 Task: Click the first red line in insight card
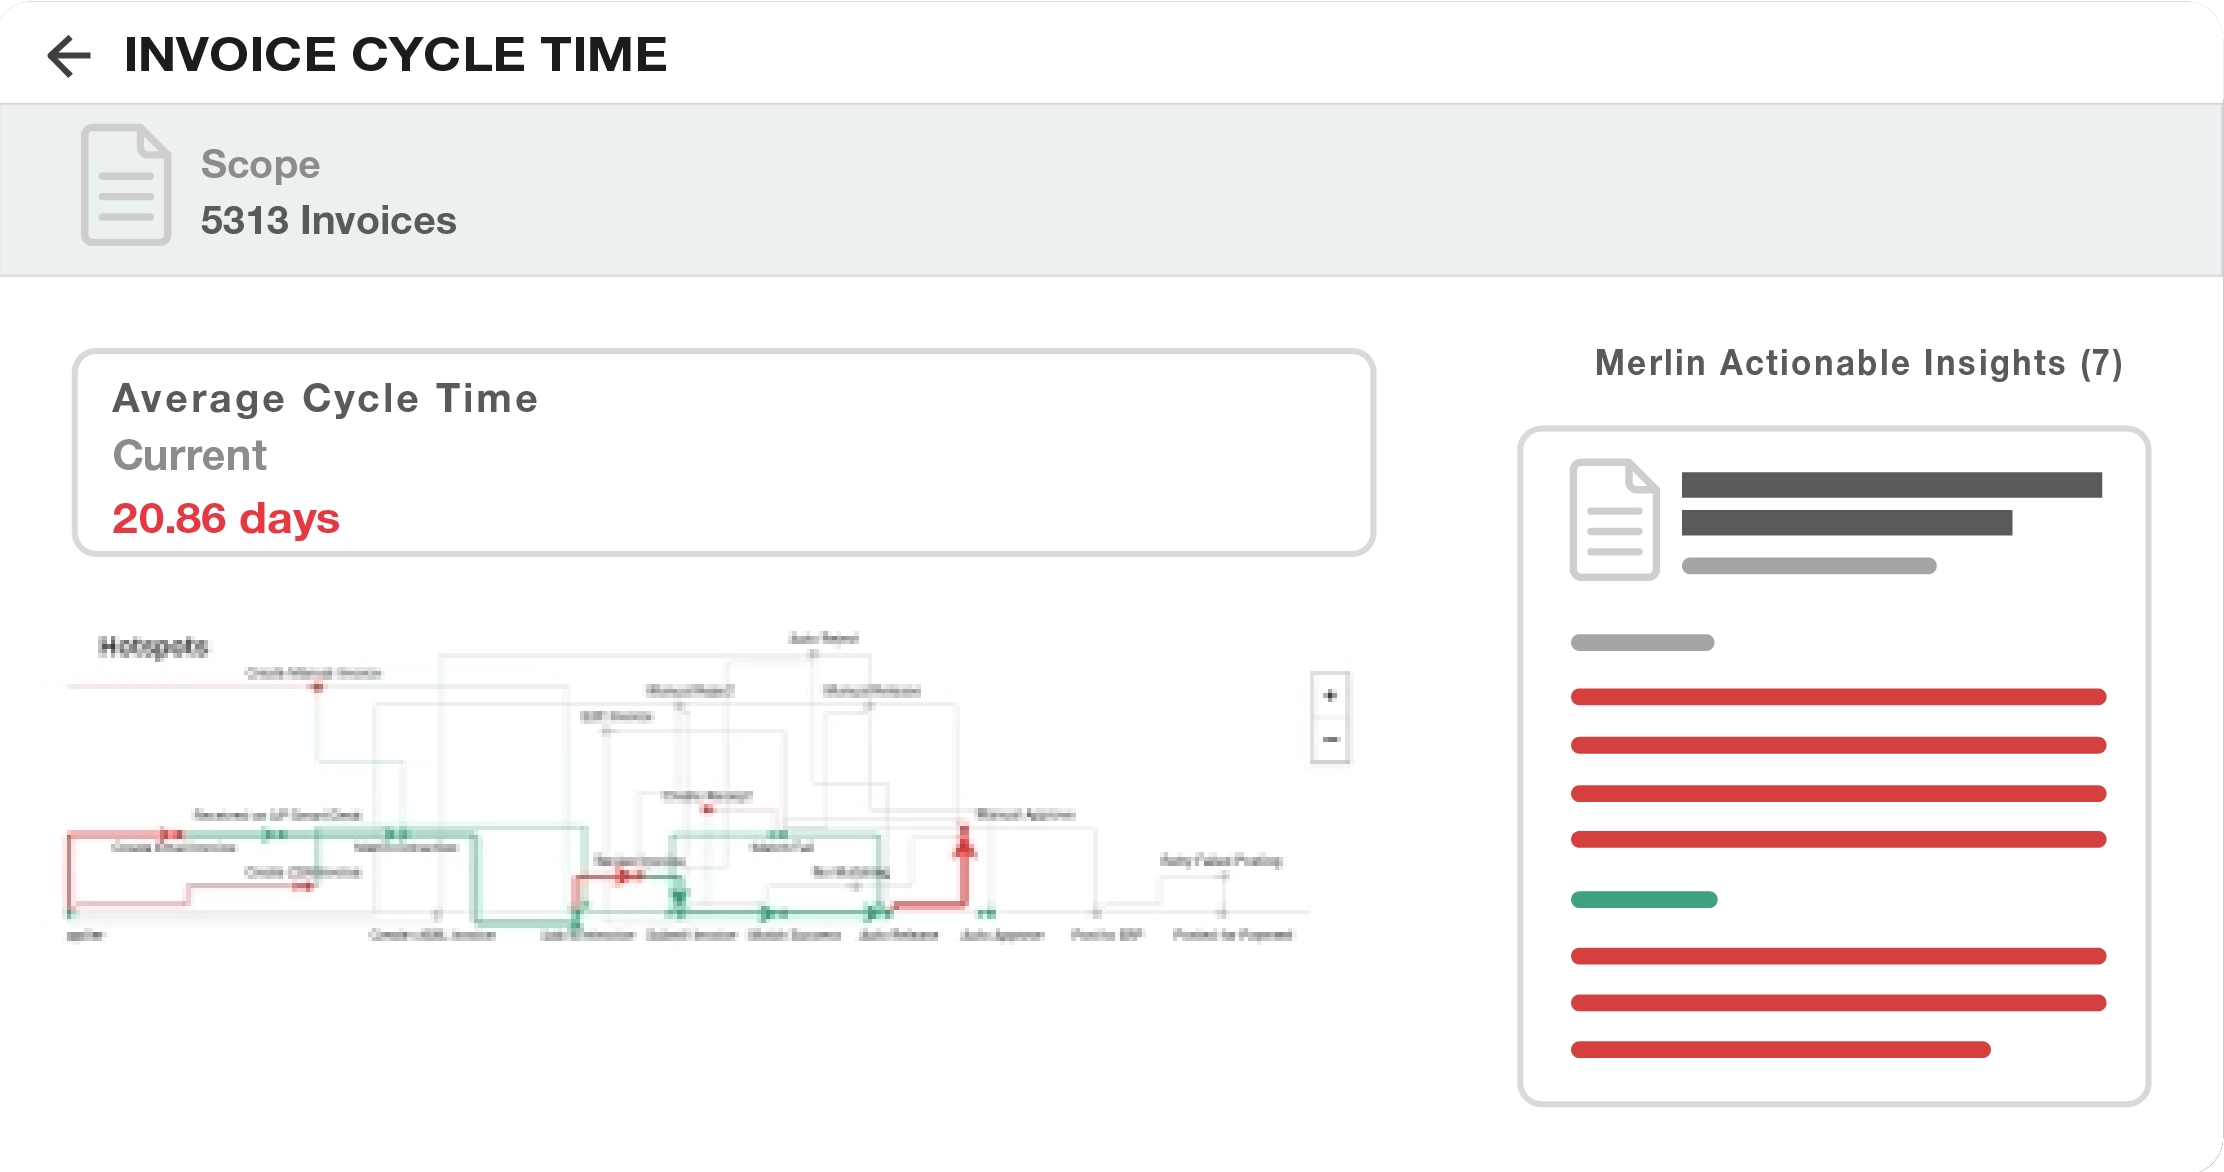(1838, 697)
